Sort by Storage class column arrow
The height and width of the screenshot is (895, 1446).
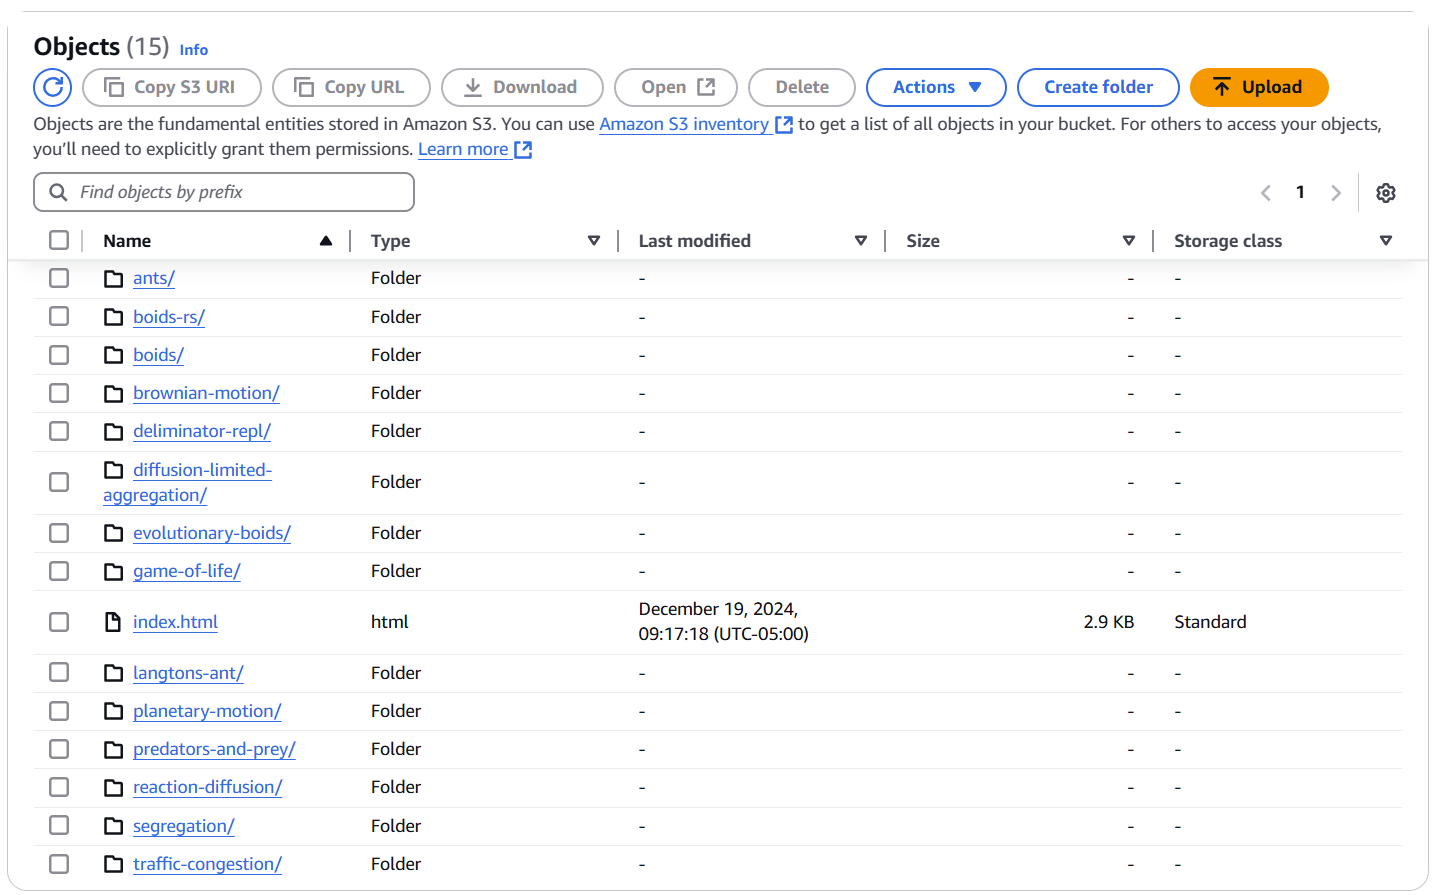(1386, 241)
